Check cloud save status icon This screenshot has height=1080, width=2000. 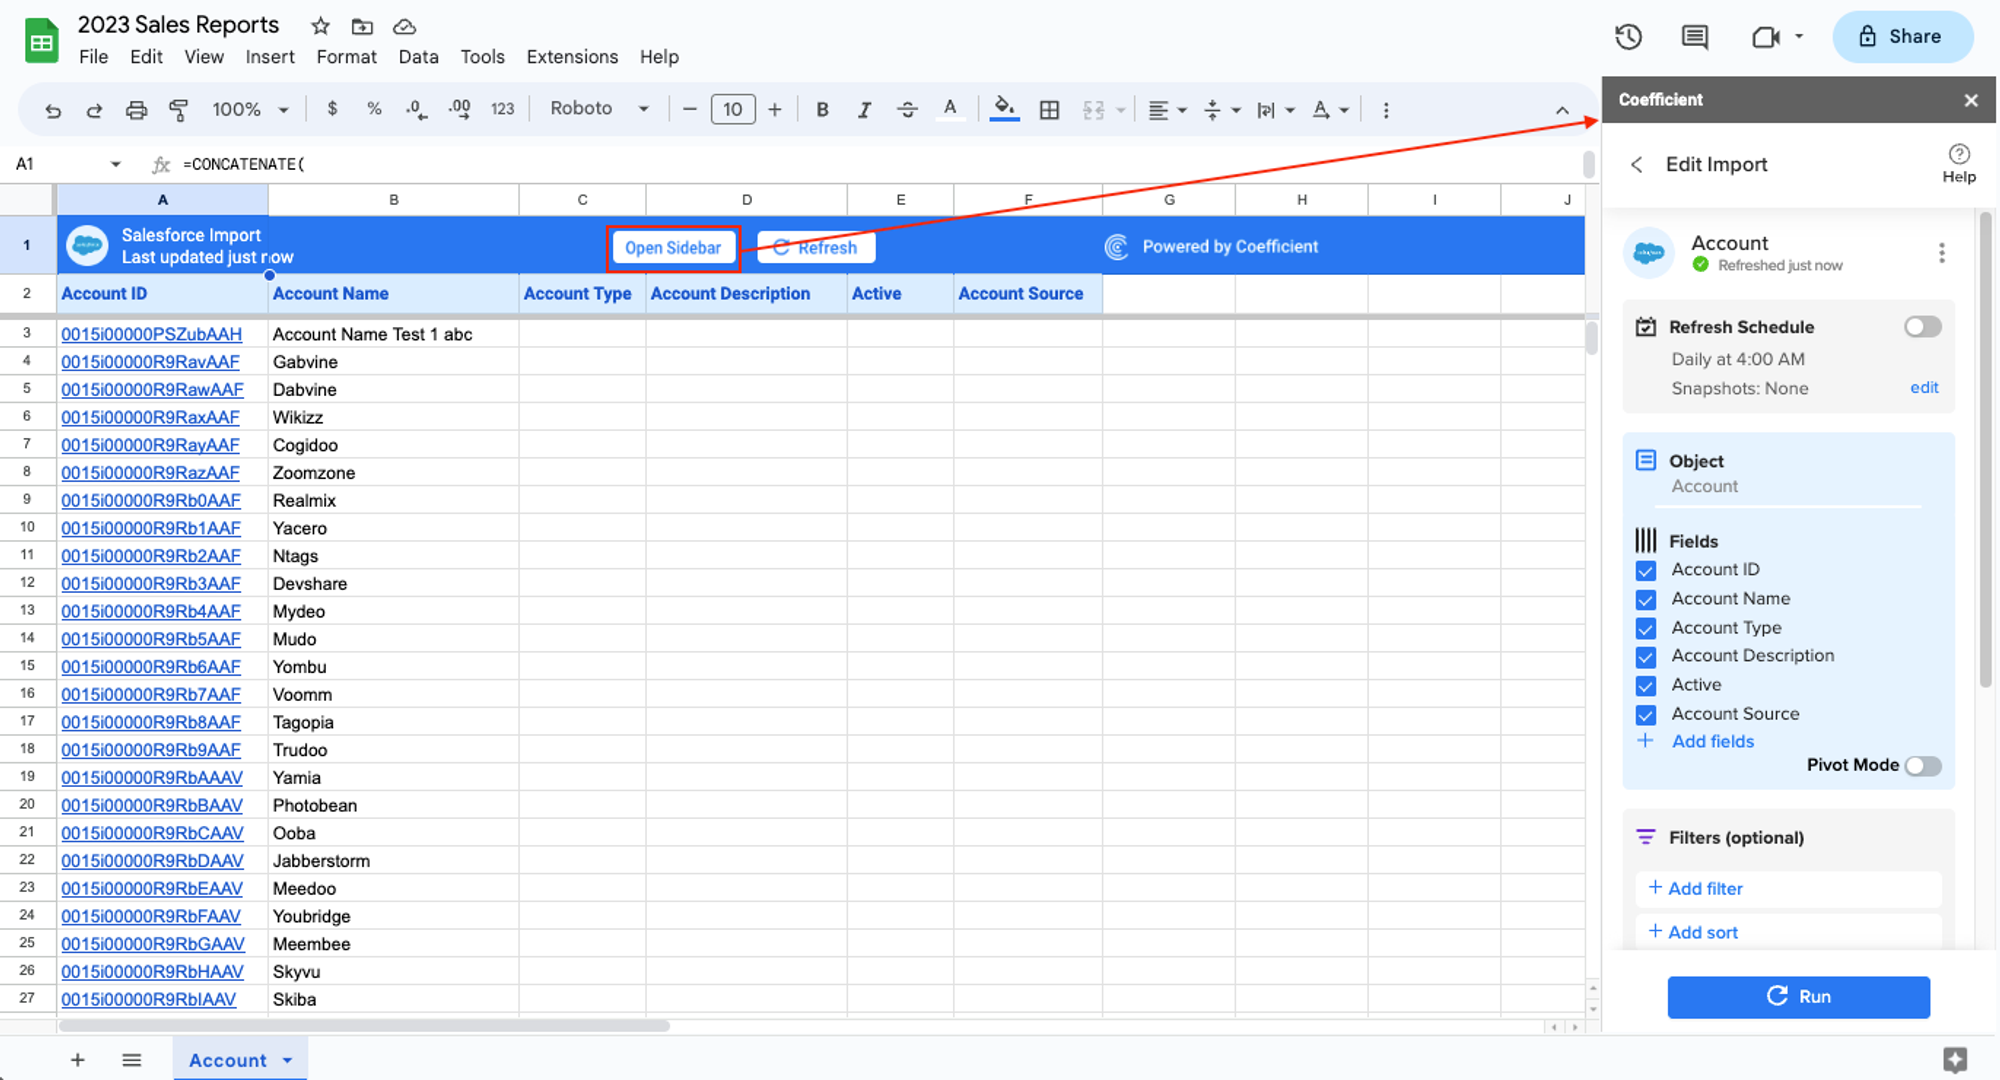[x=404, y=27]
